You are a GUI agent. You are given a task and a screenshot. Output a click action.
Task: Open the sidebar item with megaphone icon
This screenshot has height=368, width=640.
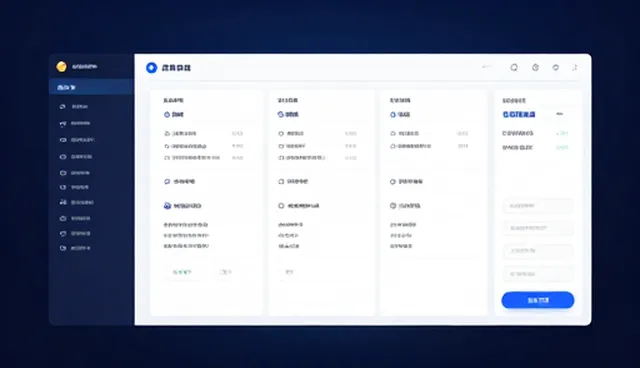(x=75, y=123)
